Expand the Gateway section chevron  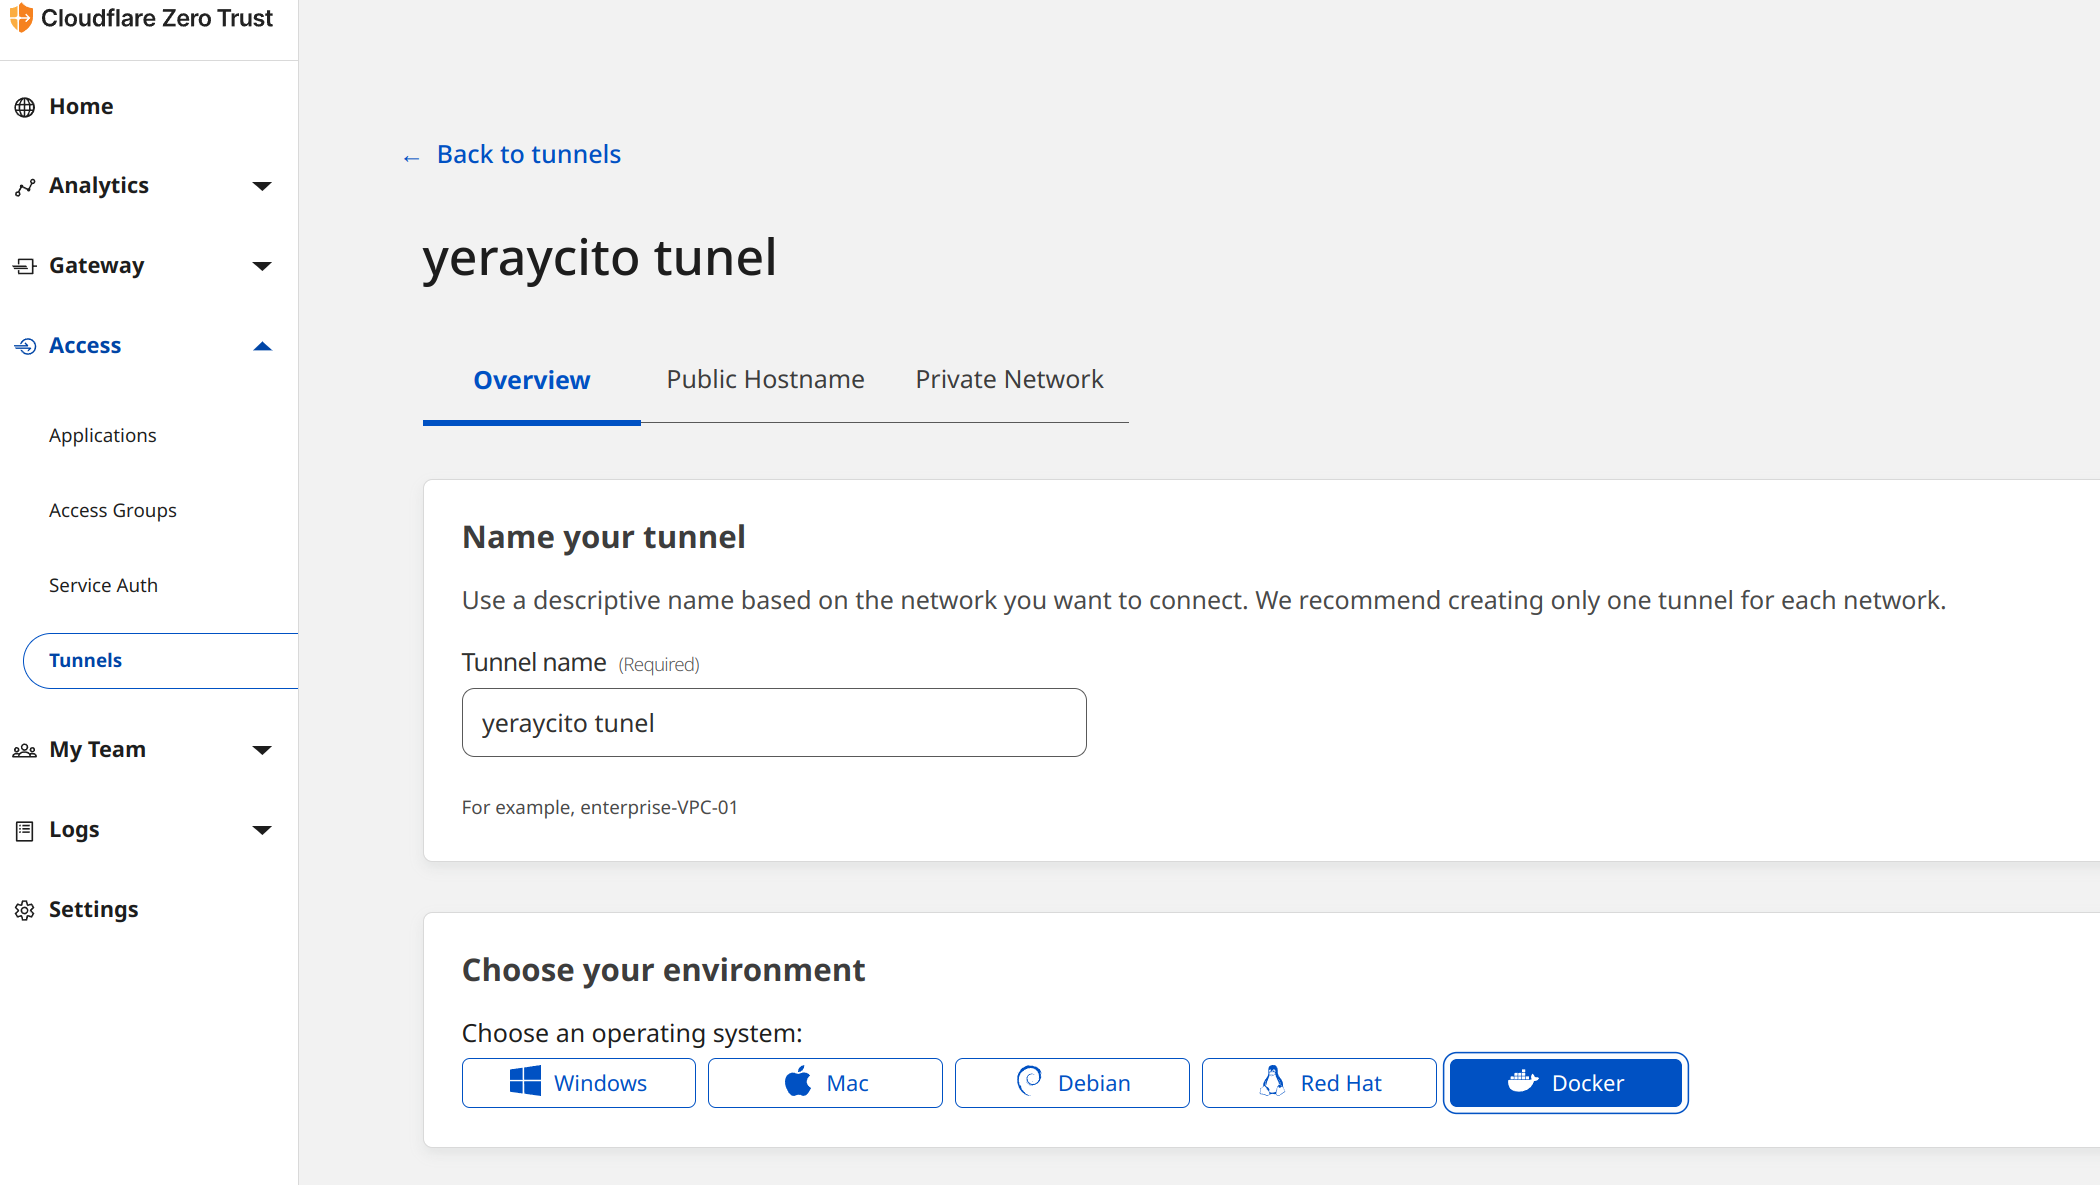262,266
